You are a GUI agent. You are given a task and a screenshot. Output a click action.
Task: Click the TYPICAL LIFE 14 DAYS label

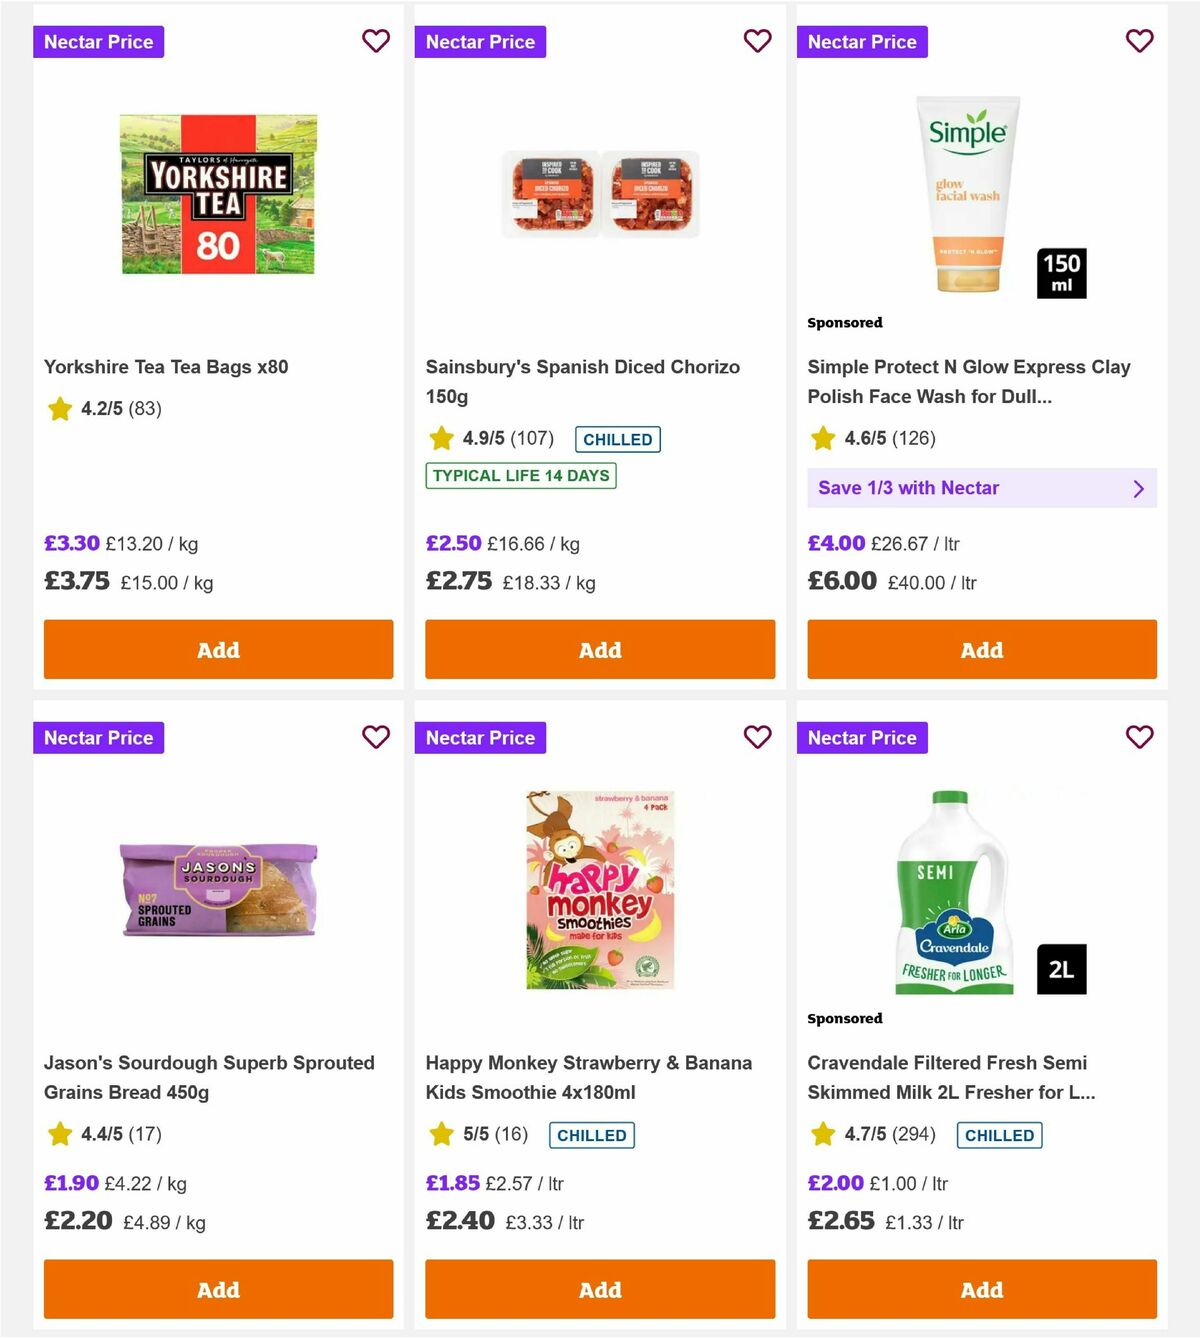(520, 475)
